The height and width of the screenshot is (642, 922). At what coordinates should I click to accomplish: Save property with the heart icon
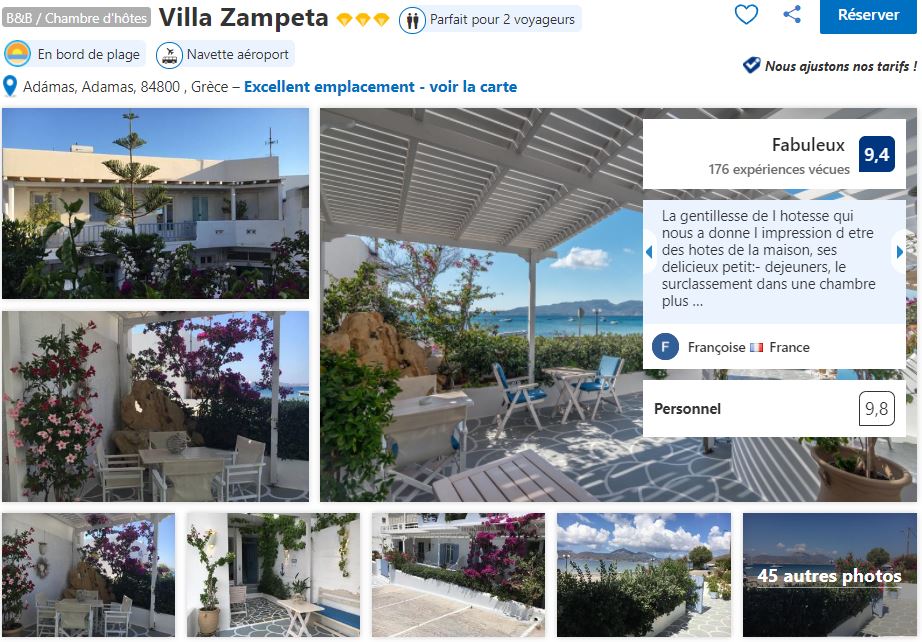click(746, 14)
